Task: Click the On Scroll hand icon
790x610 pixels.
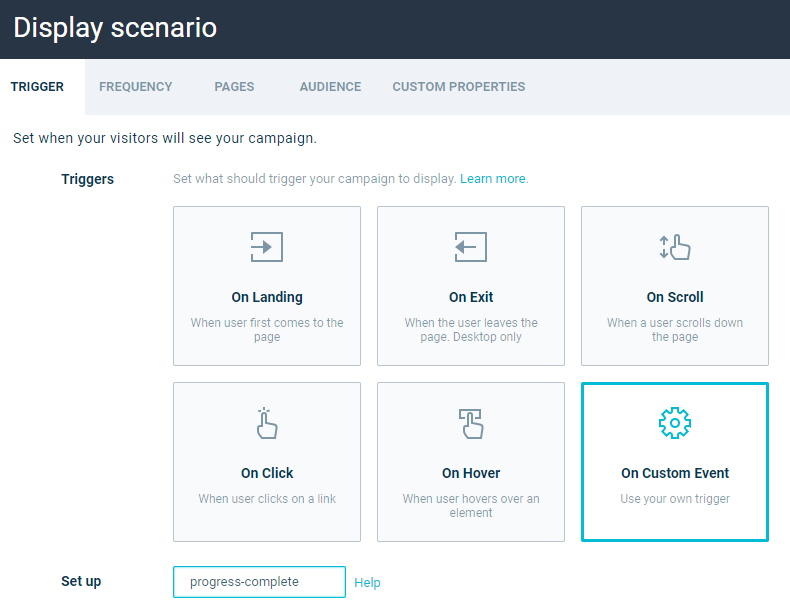Action: coord(675,247)
